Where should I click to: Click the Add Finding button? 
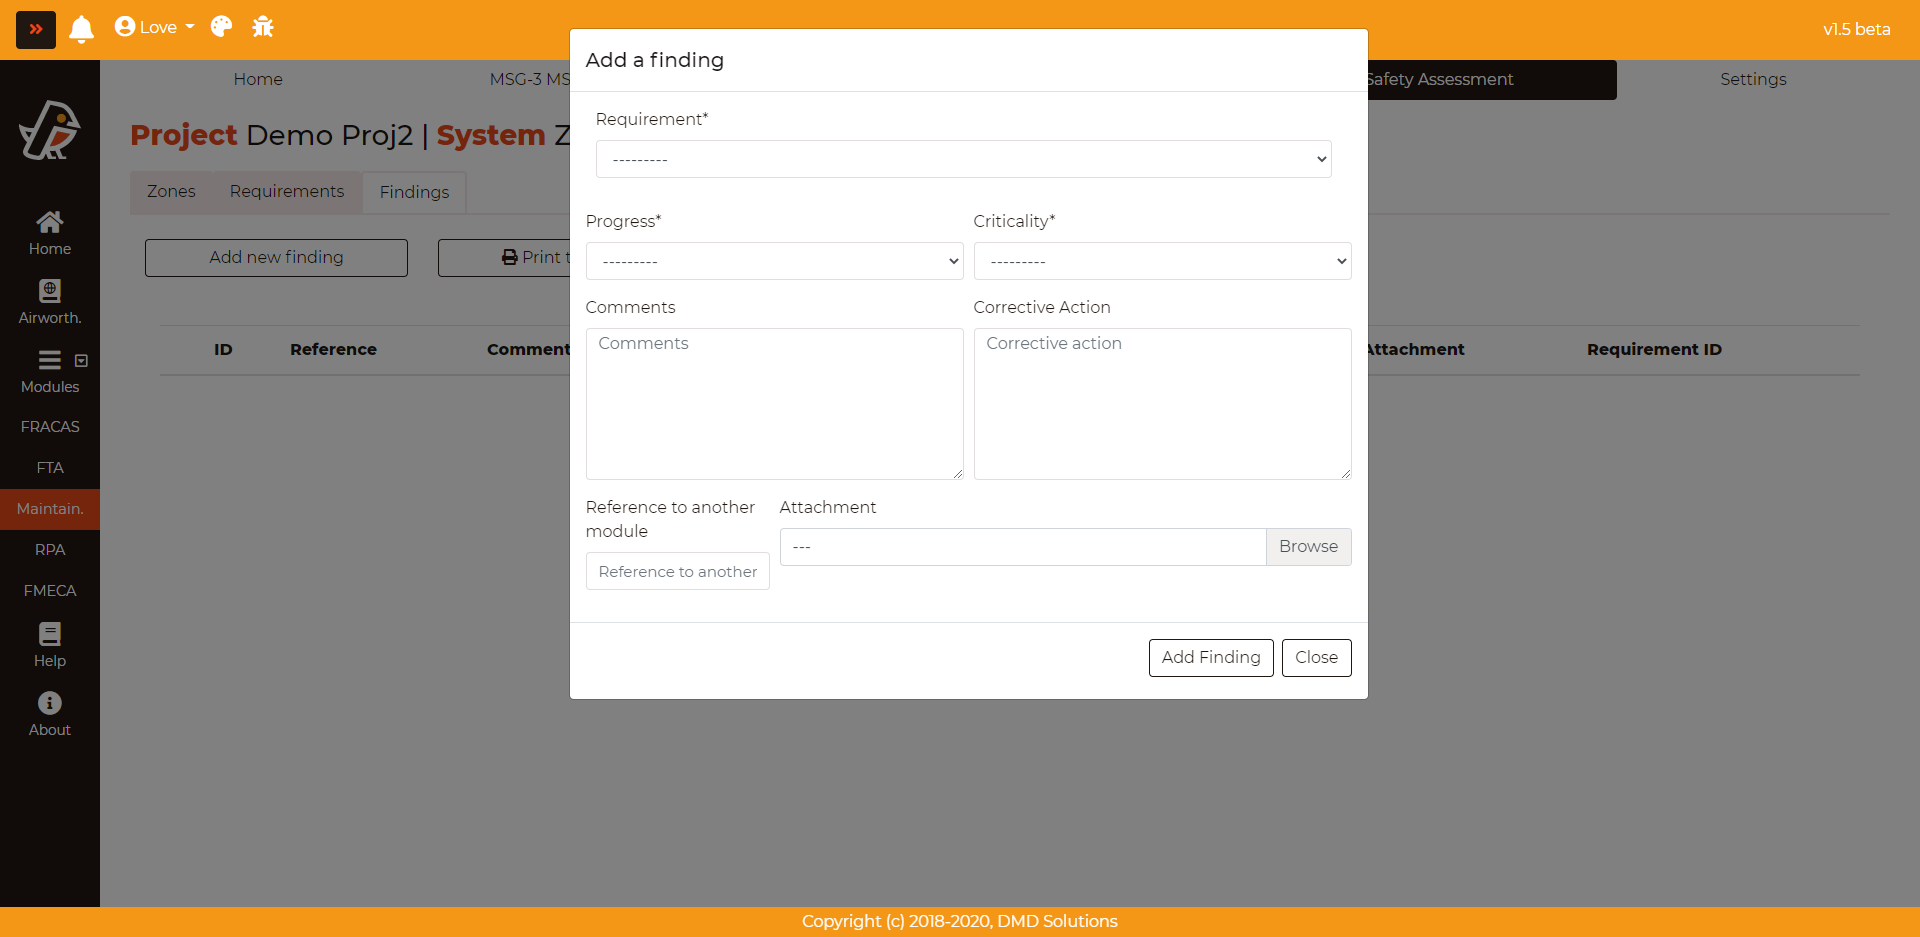coord(1210,657)
